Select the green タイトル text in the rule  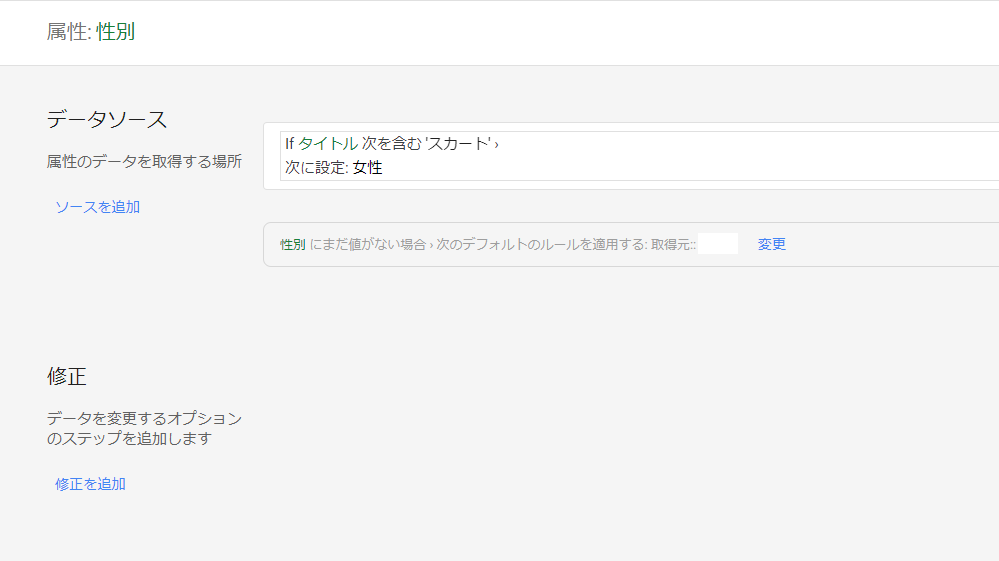328,144
